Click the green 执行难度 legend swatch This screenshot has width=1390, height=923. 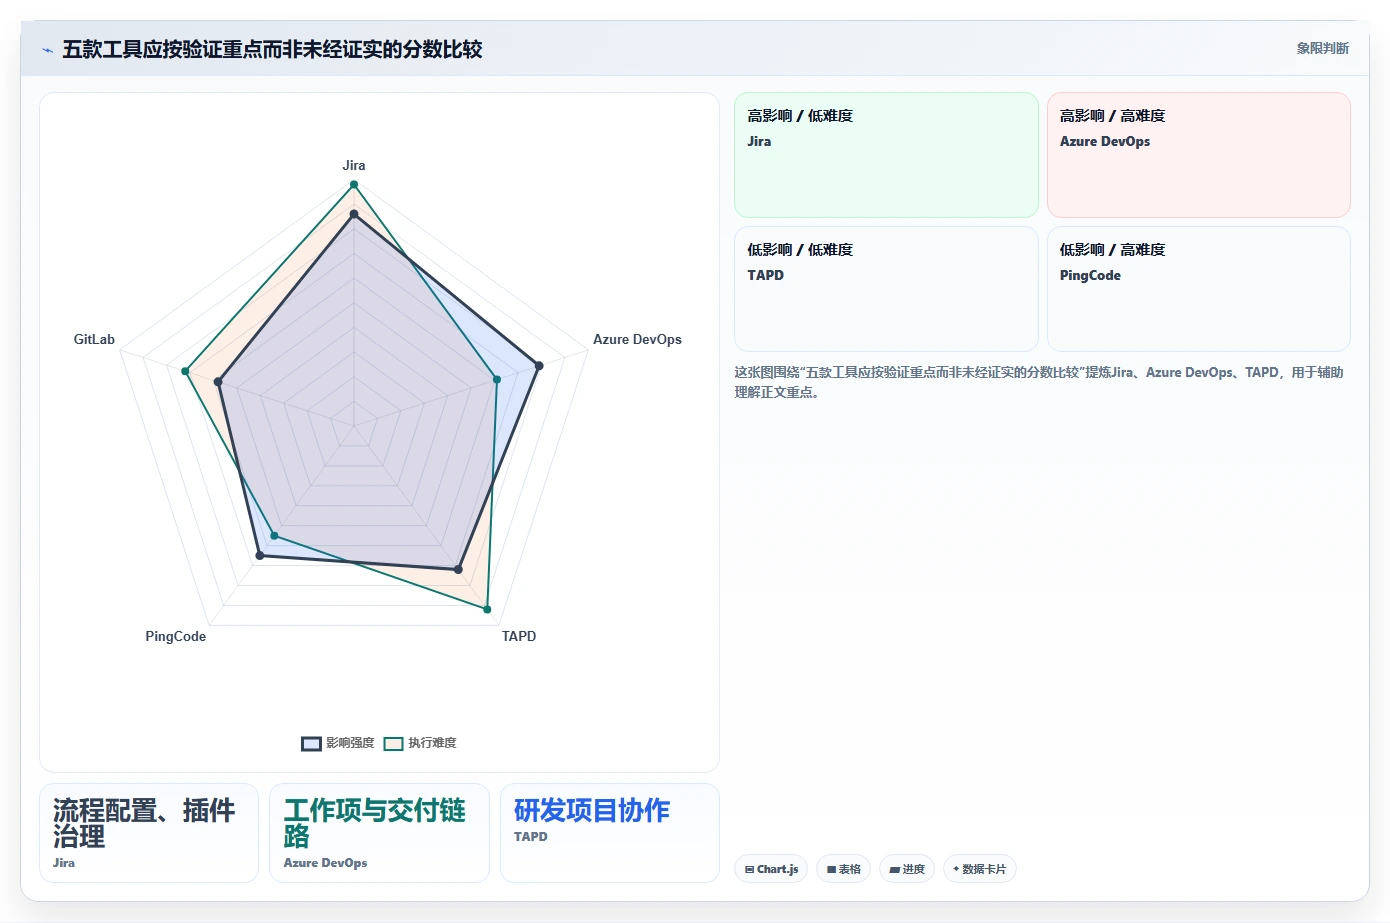tap(394, 743)
